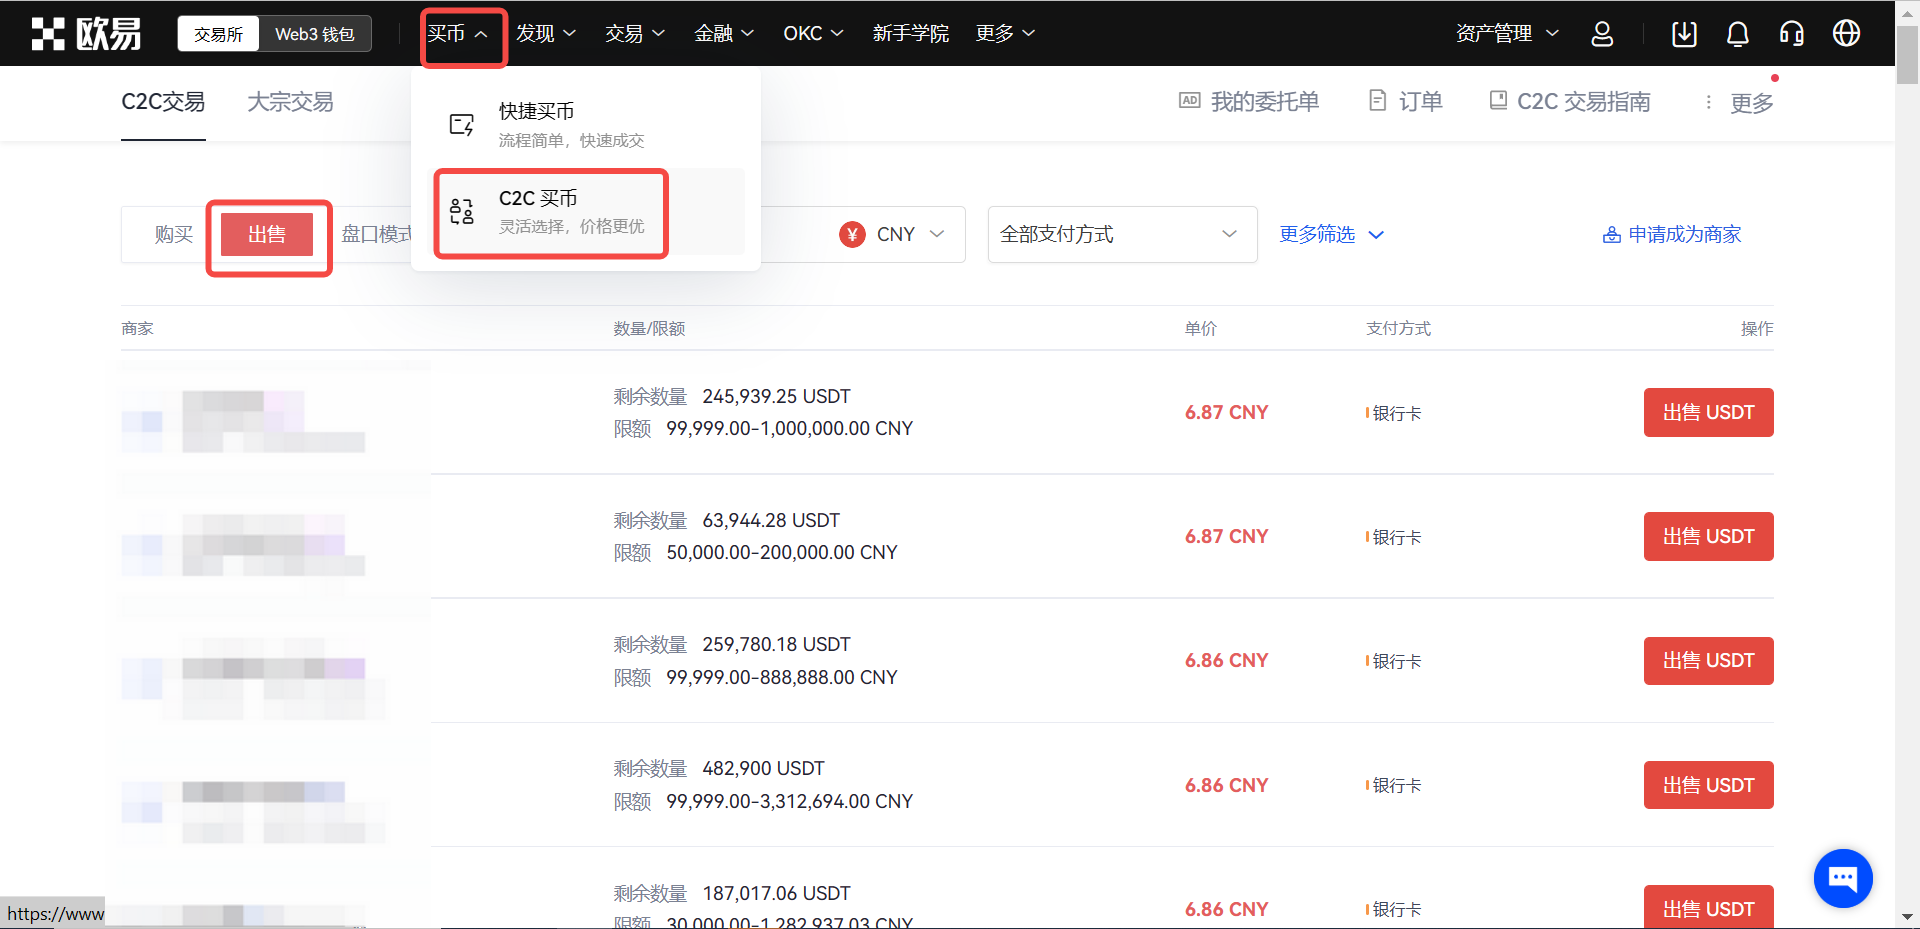Click limit 50,000.00-200,000.00 CNY text
Viewport: 1920px width, 929px height.
[781, 552]
